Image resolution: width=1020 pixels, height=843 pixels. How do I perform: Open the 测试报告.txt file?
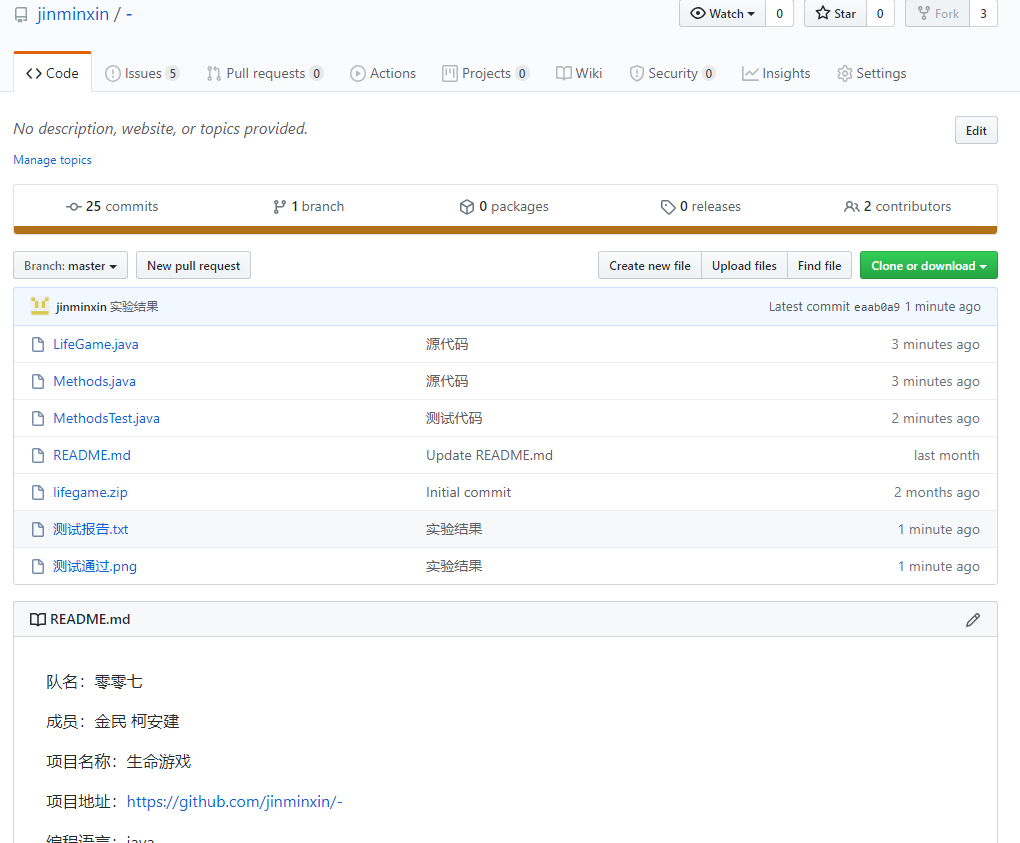[90, 529]
